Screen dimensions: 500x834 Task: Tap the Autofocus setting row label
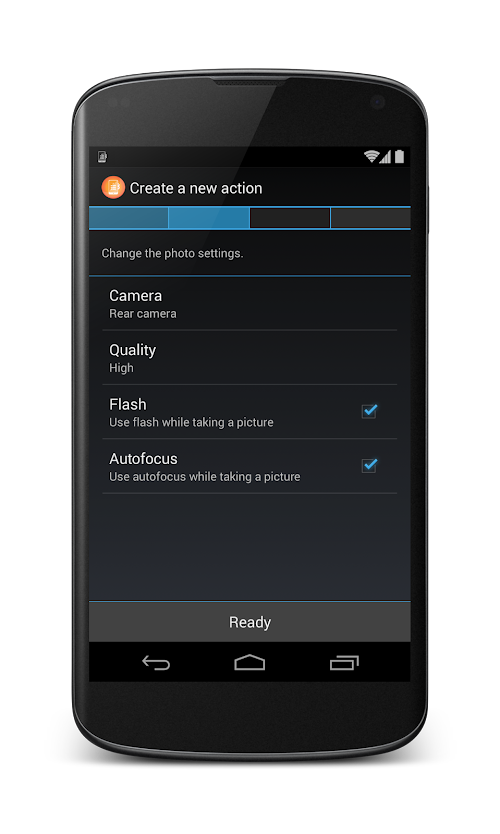tap(143, 458)
